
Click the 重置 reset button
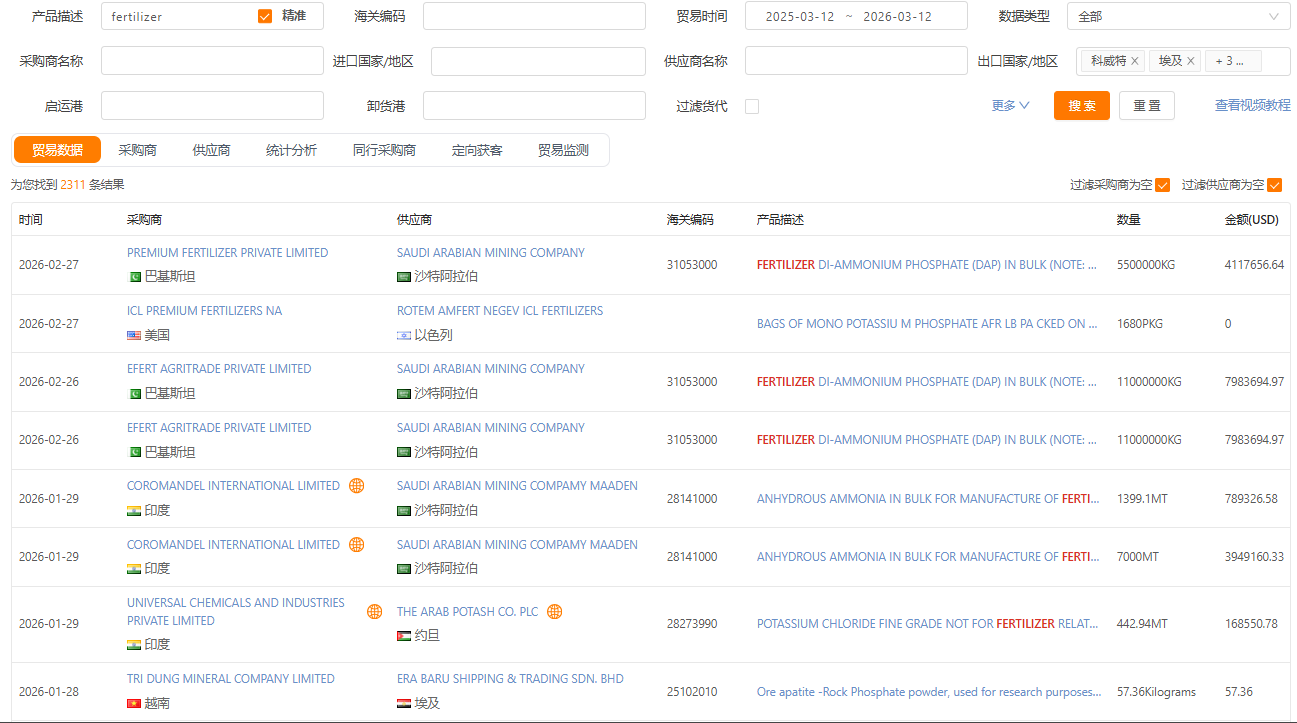pos(1147,106)
